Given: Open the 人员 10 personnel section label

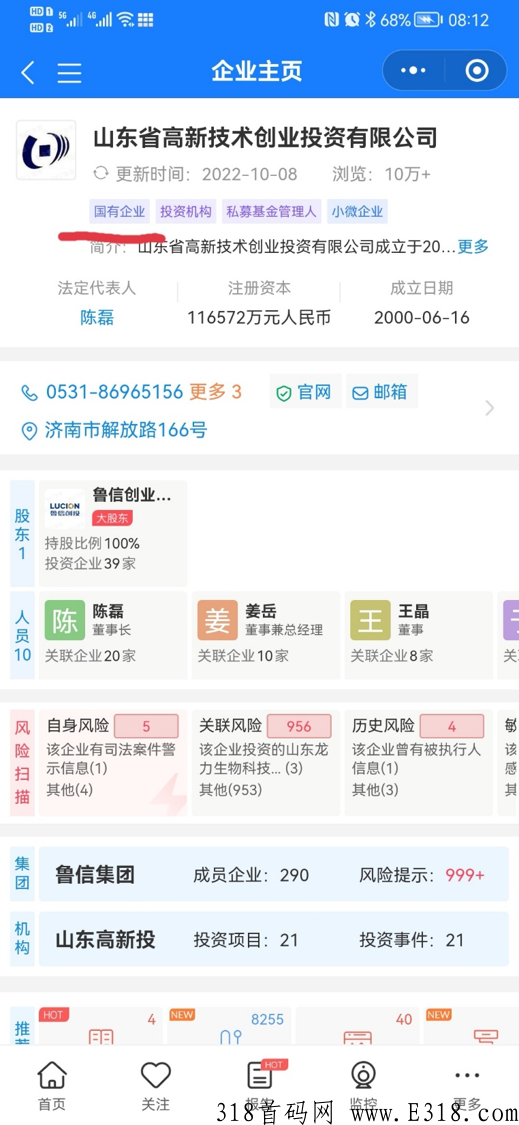Looking at the screenshot, I should coord(22,636).
